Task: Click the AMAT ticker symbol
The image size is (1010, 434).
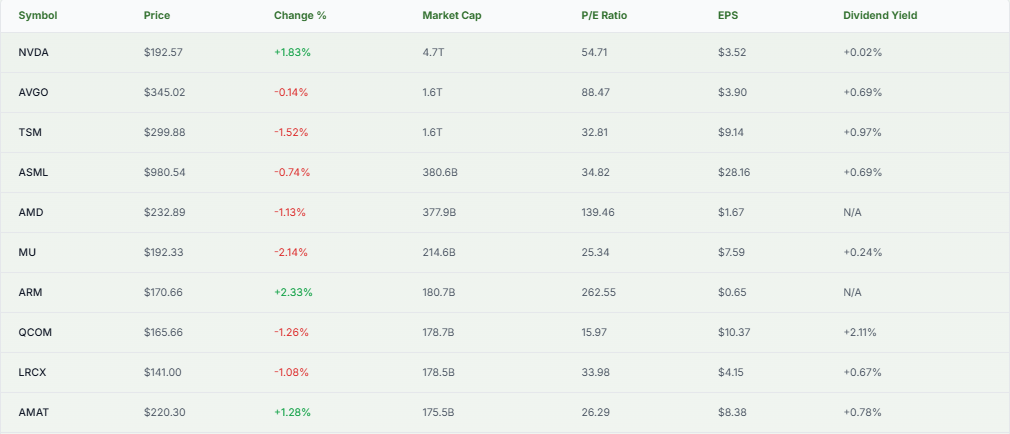Action: pos(33,412)
